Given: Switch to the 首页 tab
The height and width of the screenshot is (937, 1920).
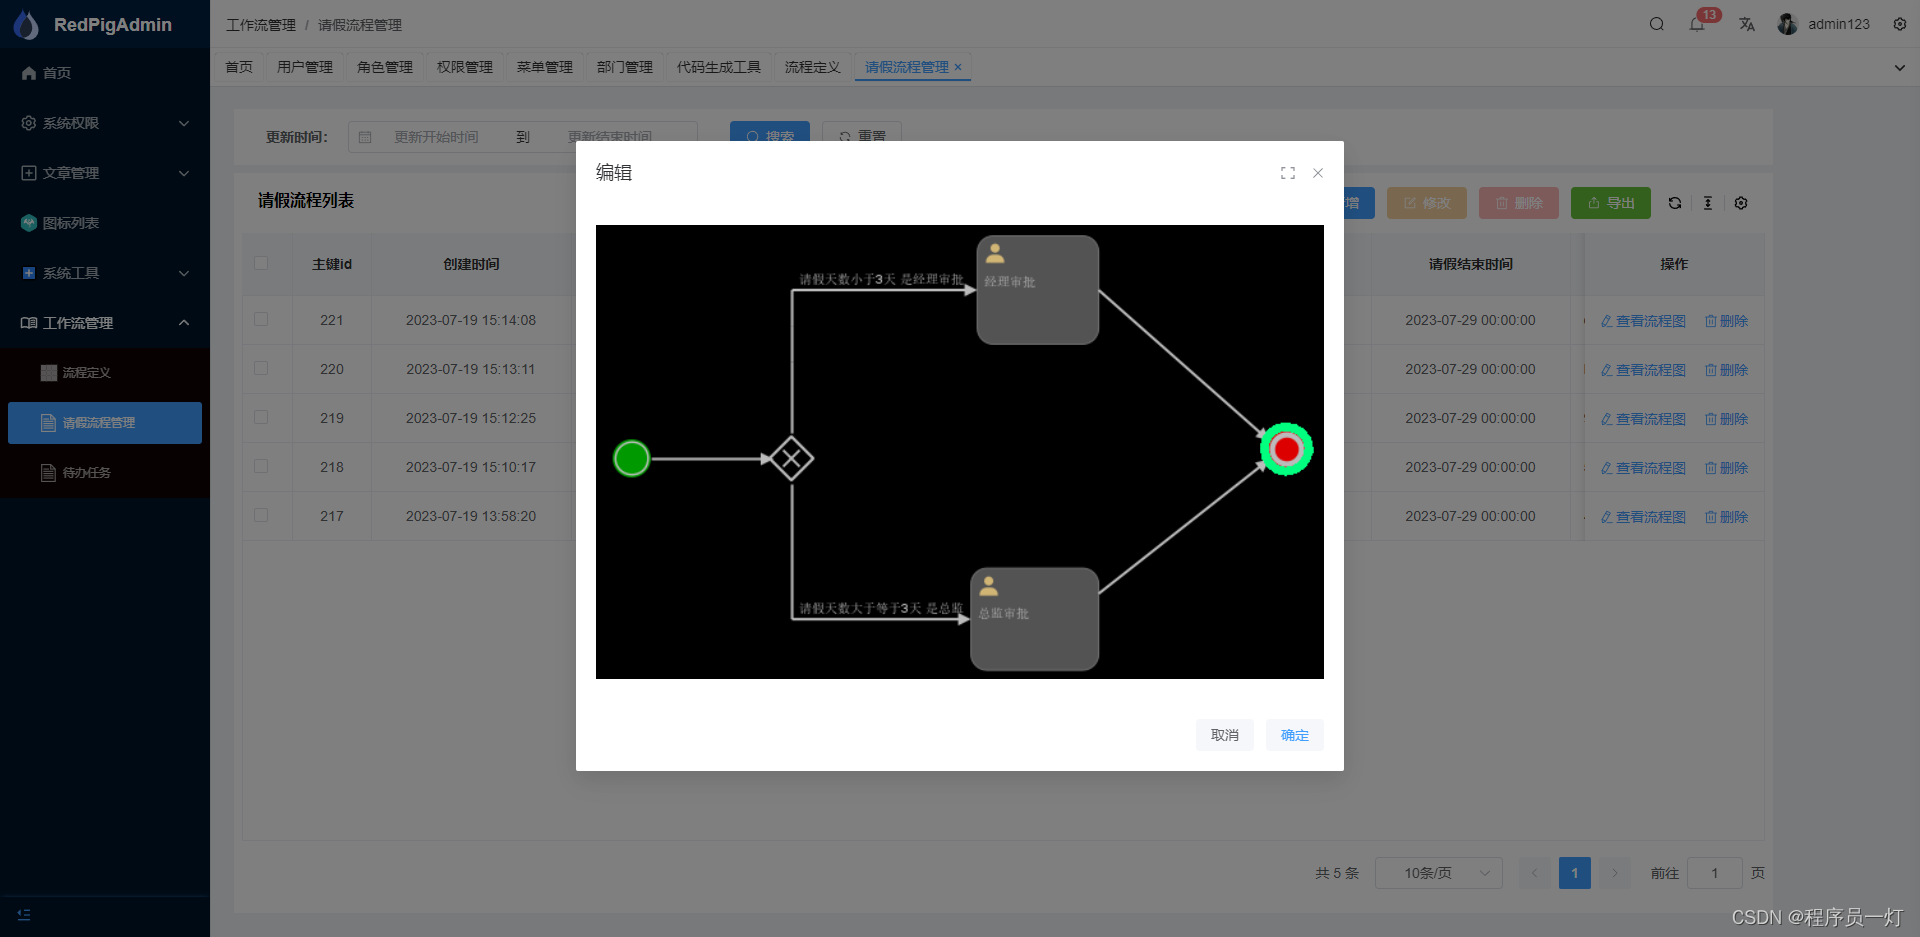Looking at the screenshot, I should pos(239,67).
